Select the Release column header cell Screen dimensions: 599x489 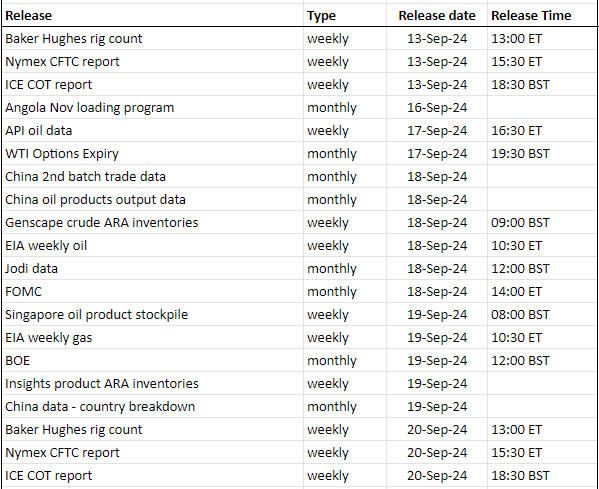(152, 15)
